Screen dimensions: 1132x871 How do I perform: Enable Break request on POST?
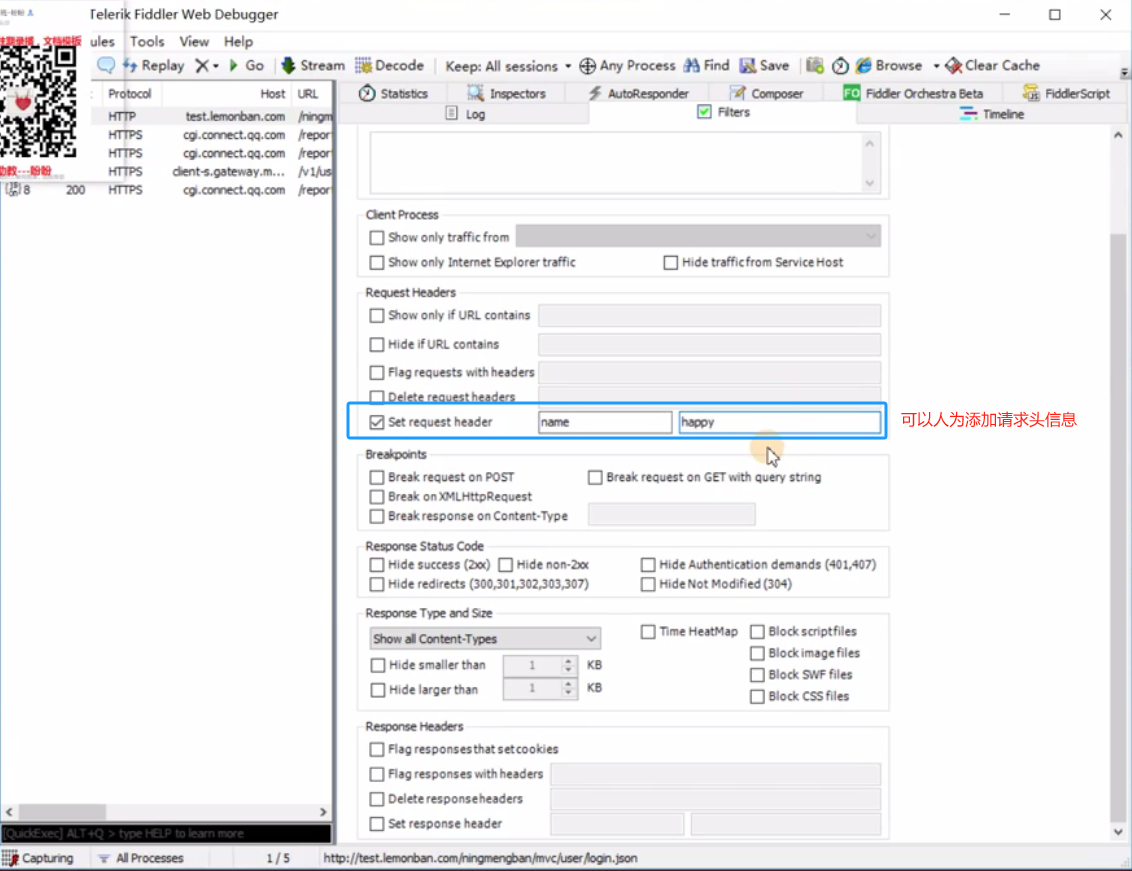[x=376, y=477]
